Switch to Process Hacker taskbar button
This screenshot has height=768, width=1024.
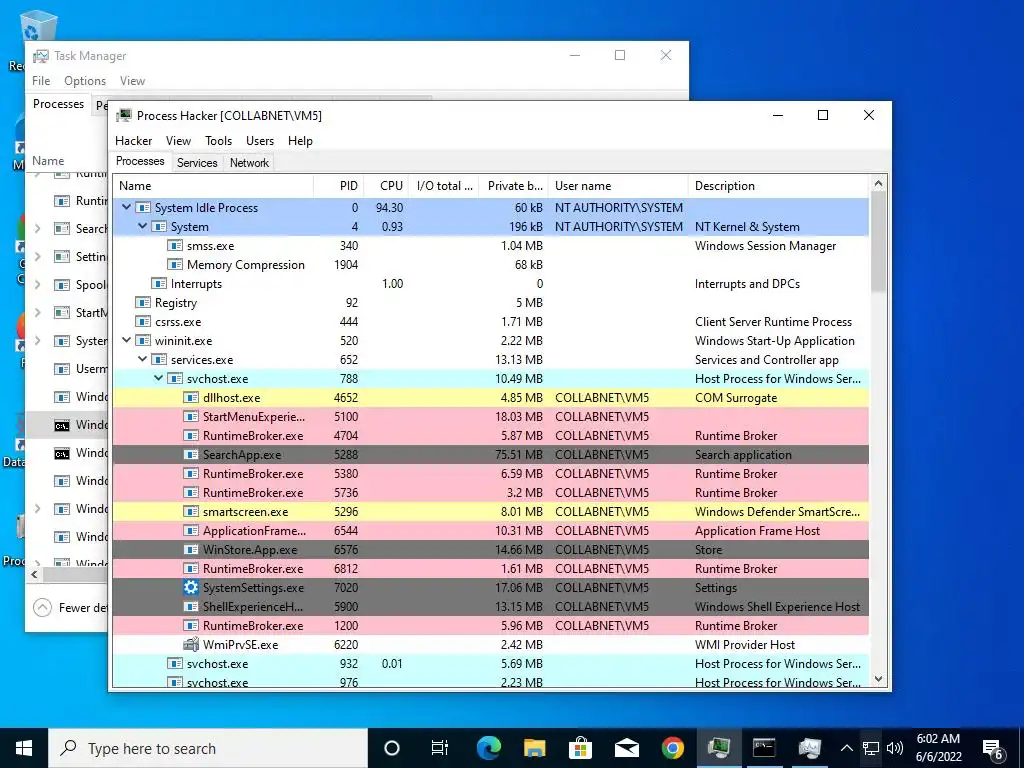[x=718, y=748]
